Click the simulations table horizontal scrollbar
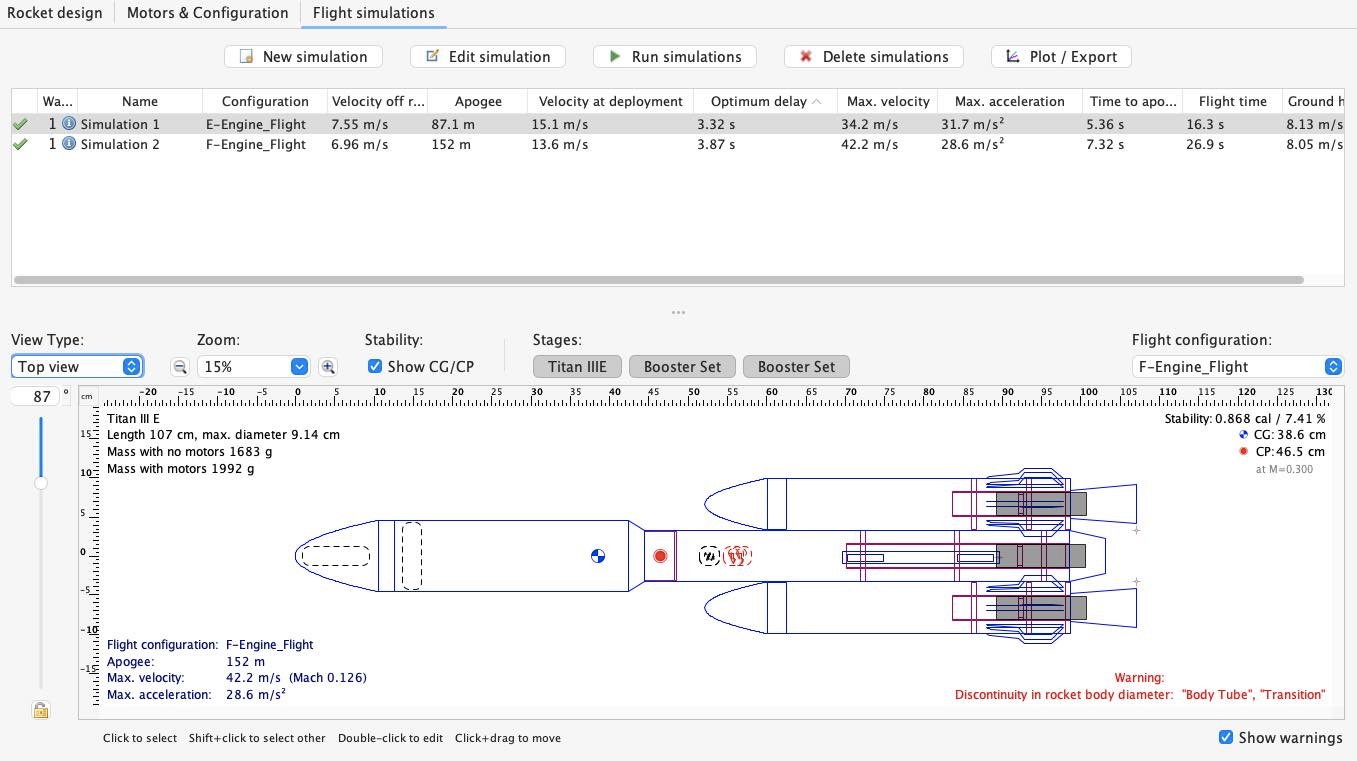Viewport: 1357px width, 761px height. pyautogui.click(x=658, y=280)
